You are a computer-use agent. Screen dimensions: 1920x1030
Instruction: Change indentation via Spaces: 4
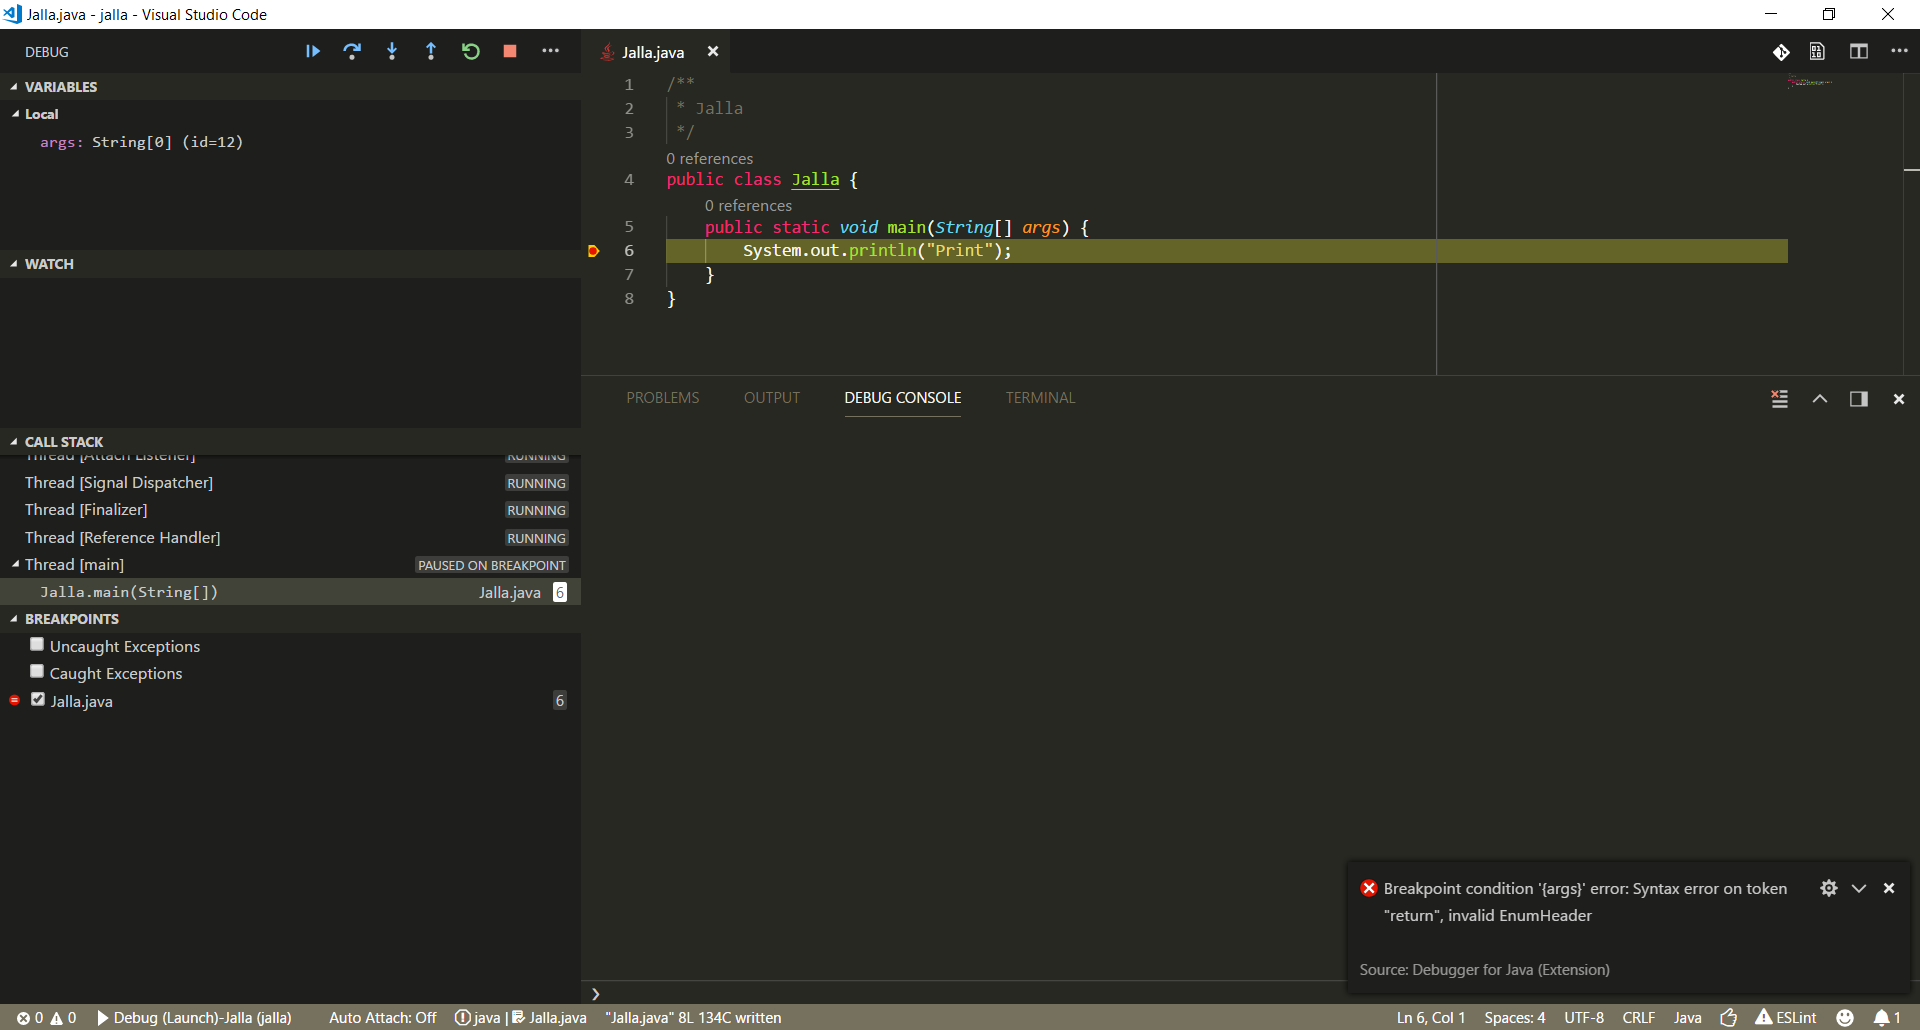(1514, 1017)
